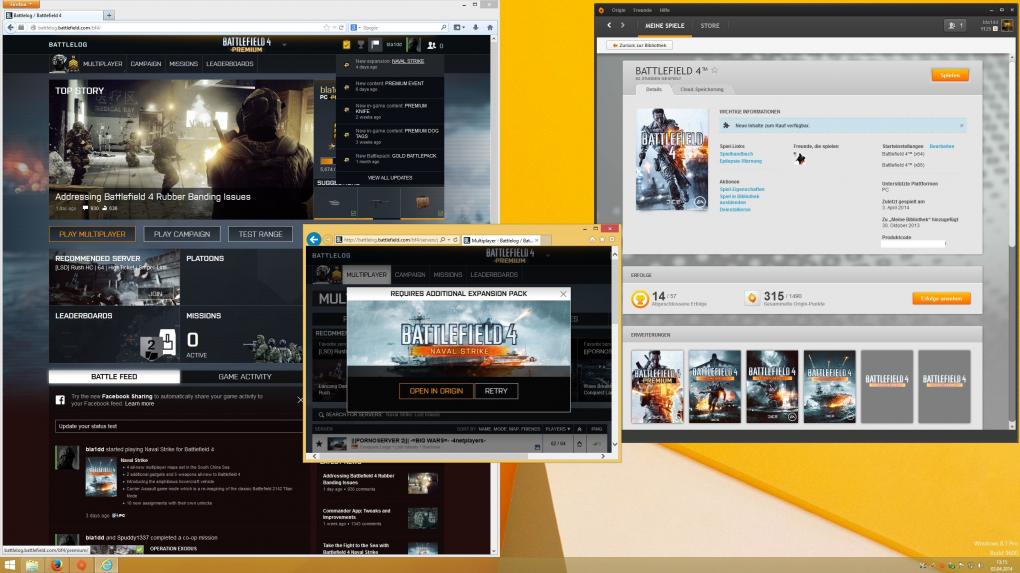The image size is (1020, 573).
Task: Click the Update your status text field
Action: (x=178, y=426)
